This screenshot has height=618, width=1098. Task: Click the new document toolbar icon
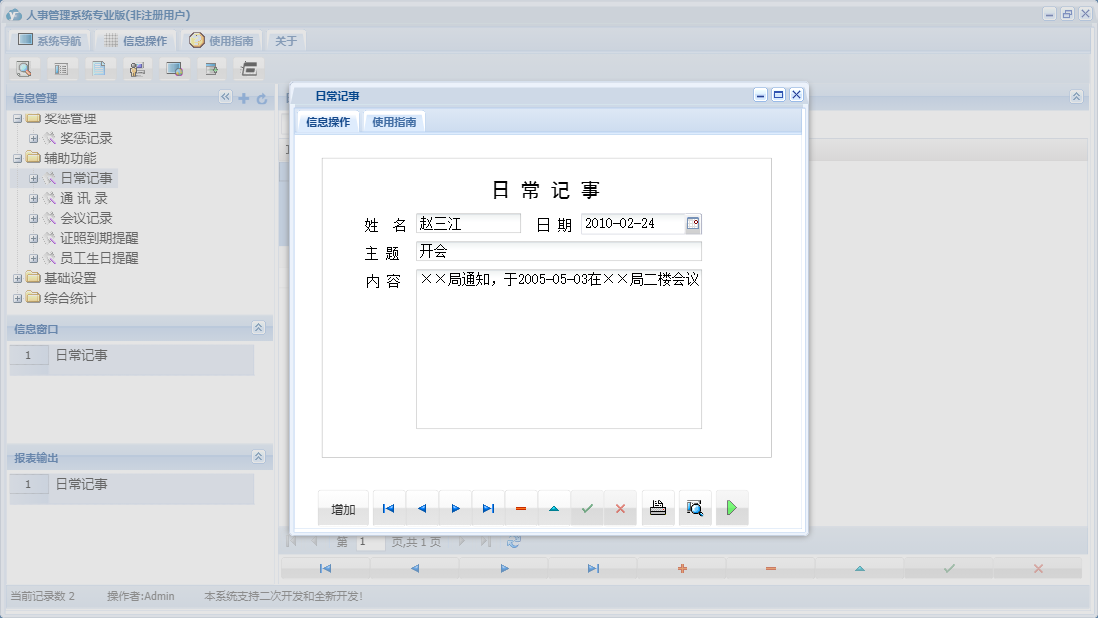pyautogui.click(x=100, y=69)
